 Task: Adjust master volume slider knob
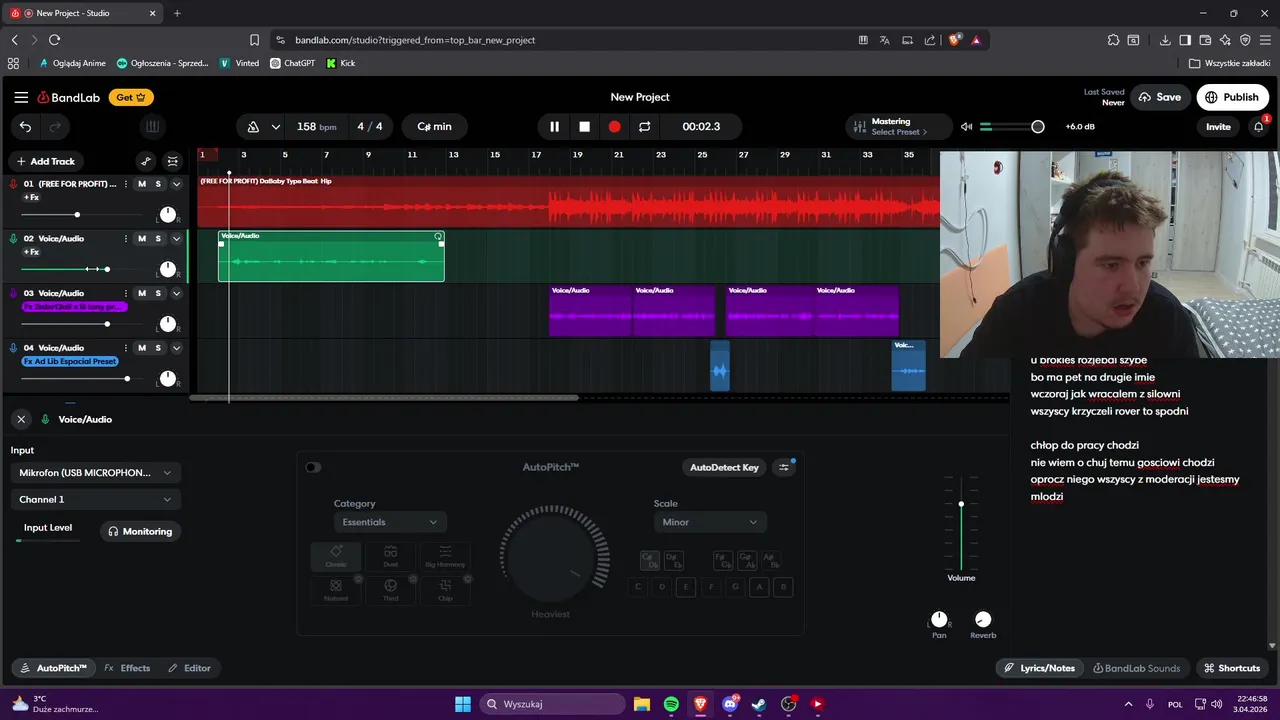coord(1038,127)
